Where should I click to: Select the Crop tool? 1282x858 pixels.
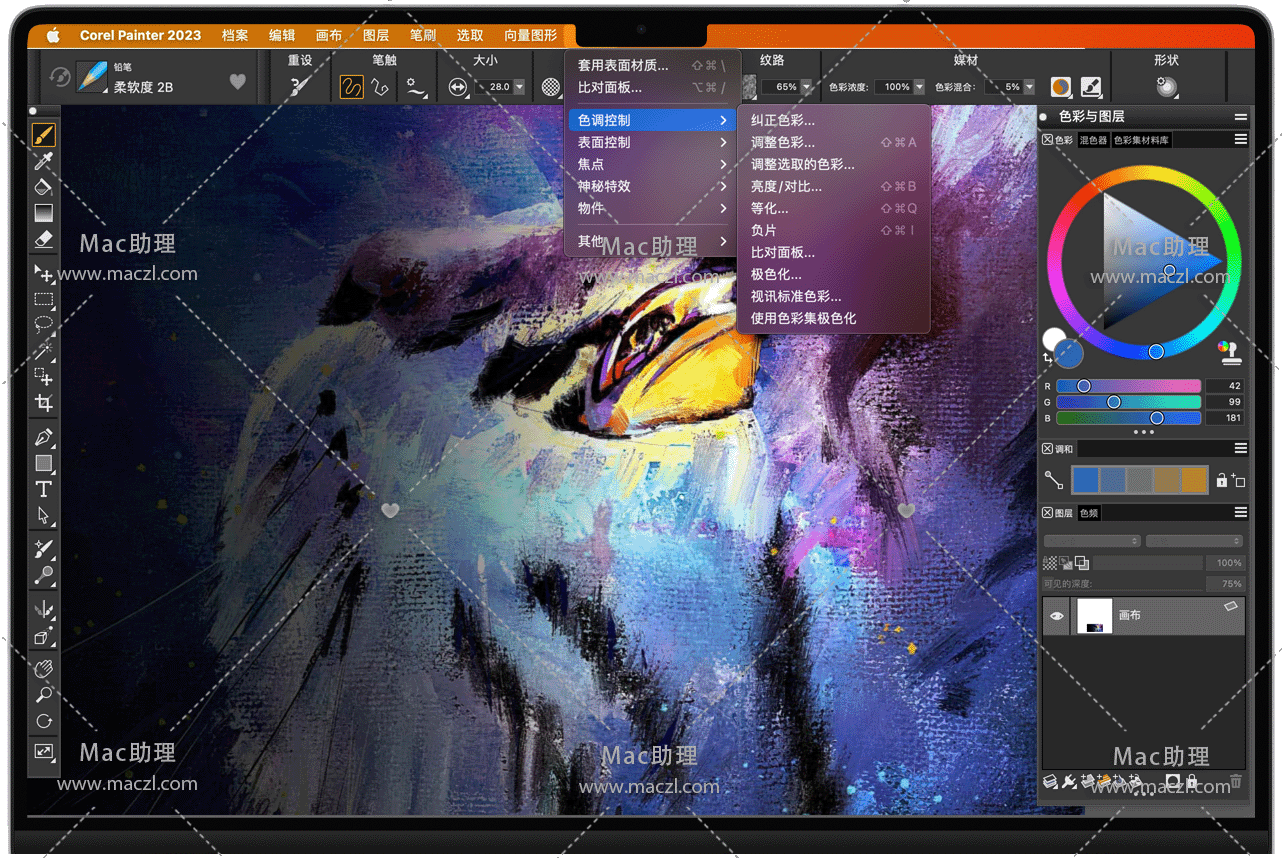(43, 403)
